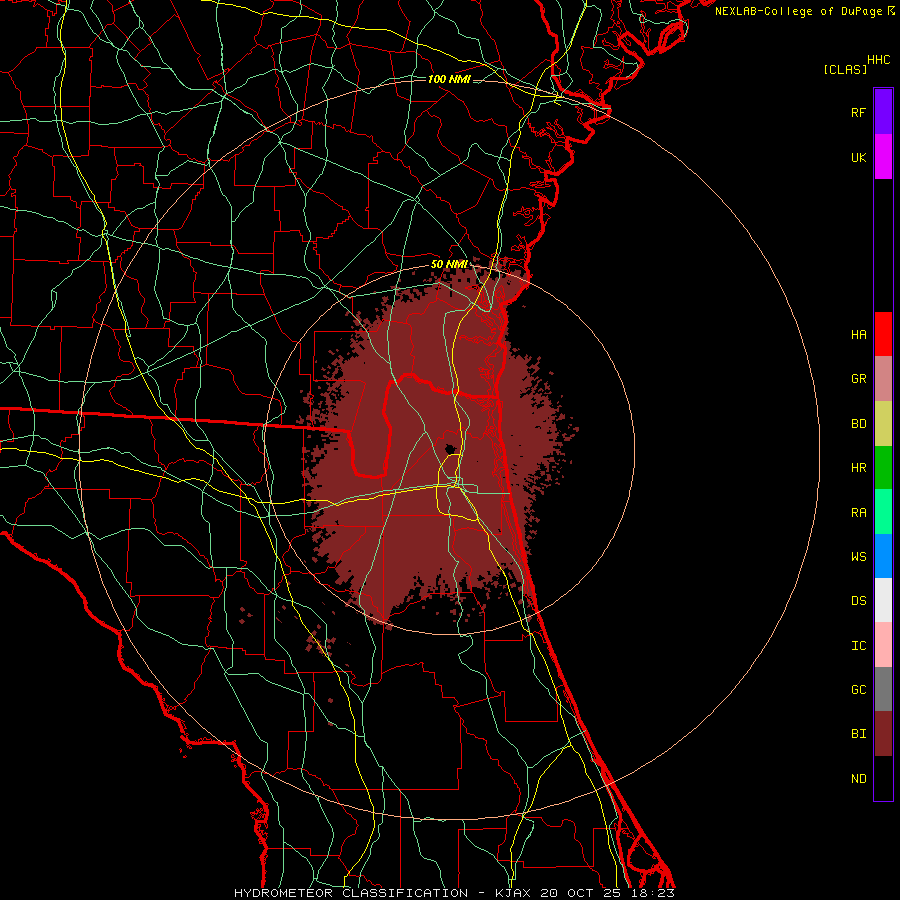Click the BI dark-red legend swatch

[x=883, y=734]
